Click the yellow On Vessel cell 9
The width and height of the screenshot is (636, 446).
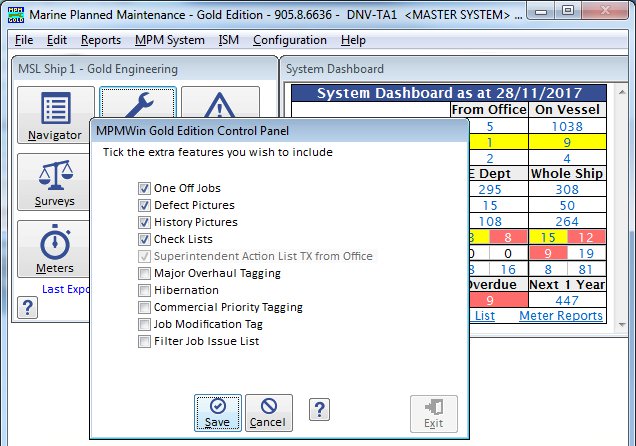(567, 142)
